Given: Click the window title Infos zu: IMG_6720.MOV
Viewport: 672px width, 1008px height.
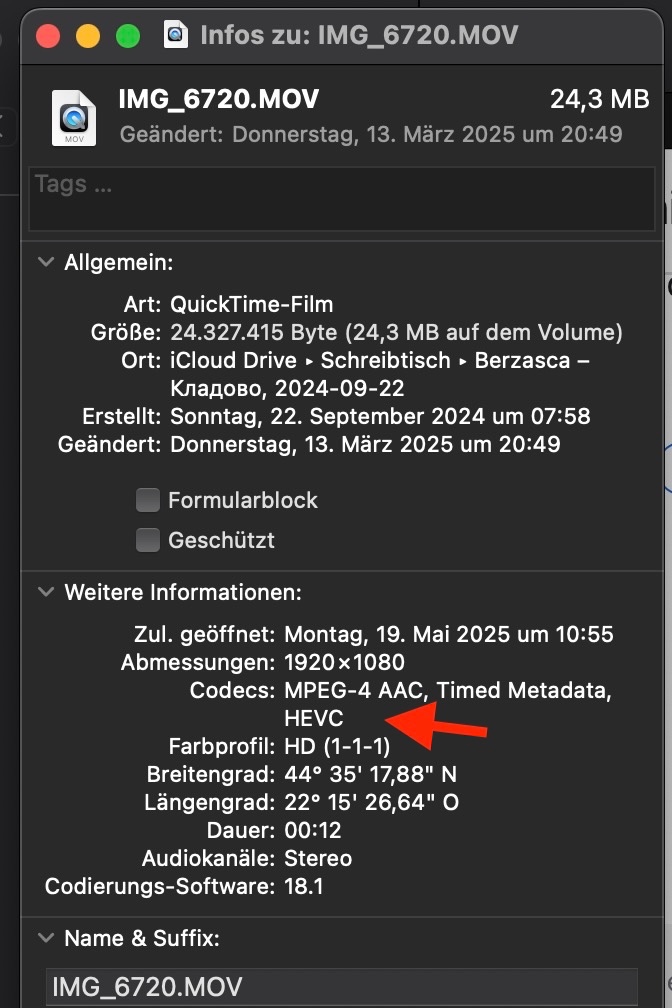Looking at the screenshot, I should tap(359, 35).
